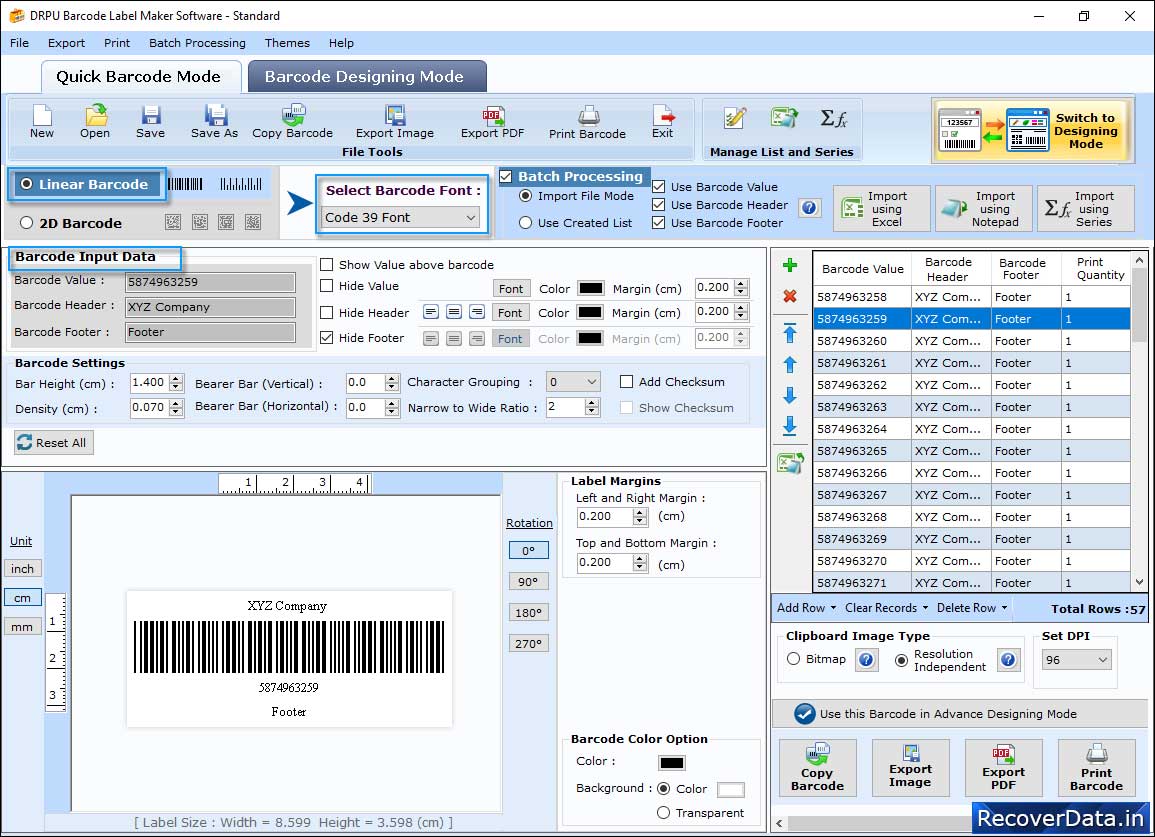Click the Narrow to Wide Ratio spinner arrows
The image size is (1155, 837).
pyautogui.click(x=591, y=407)
